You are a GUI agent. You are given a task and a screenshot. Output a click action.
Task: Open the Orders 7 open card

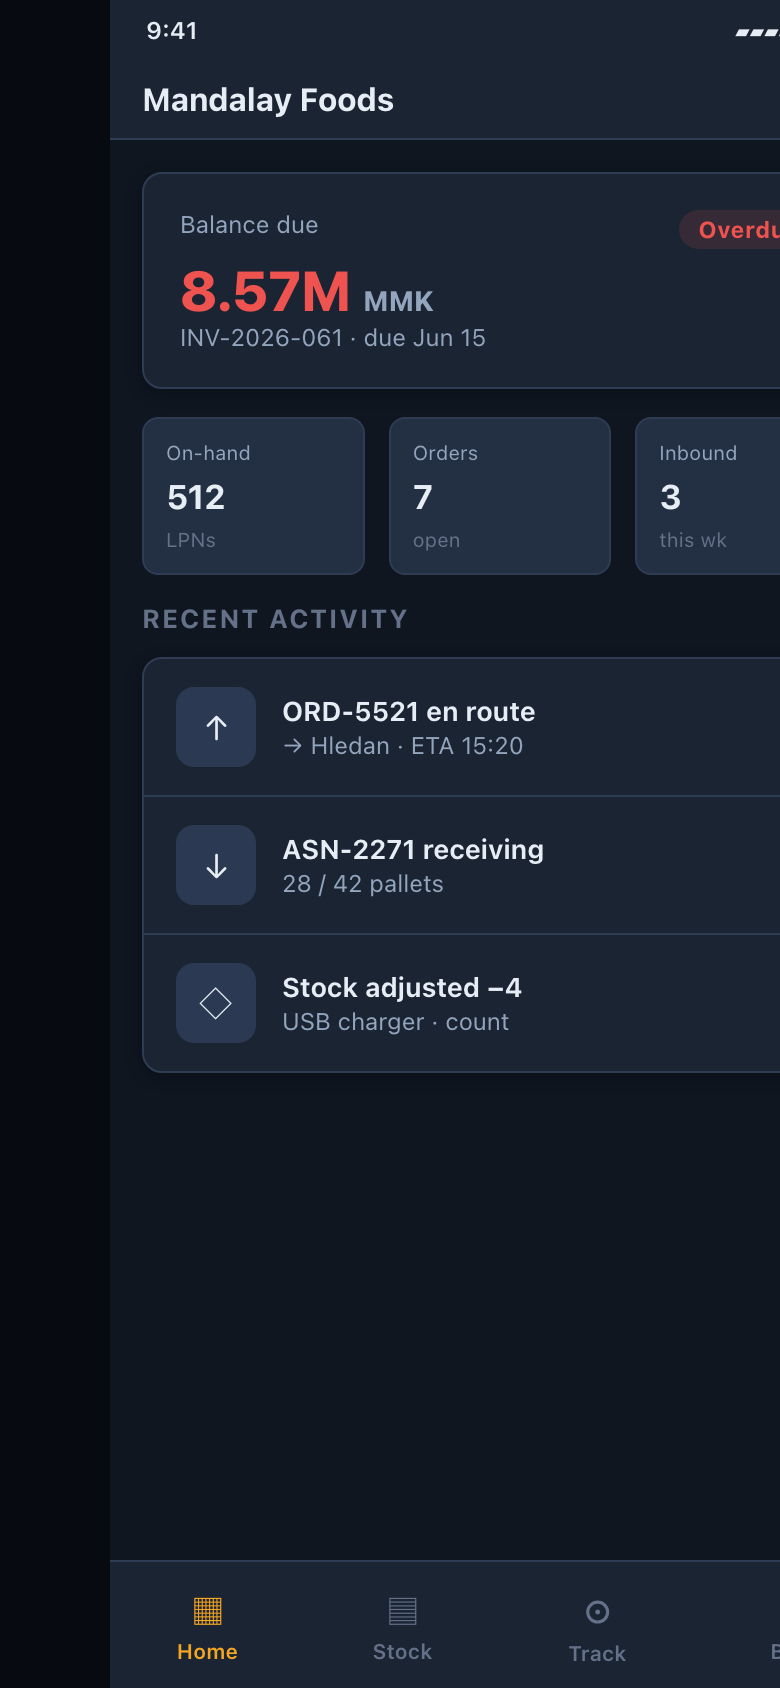[x=500, y=496]
